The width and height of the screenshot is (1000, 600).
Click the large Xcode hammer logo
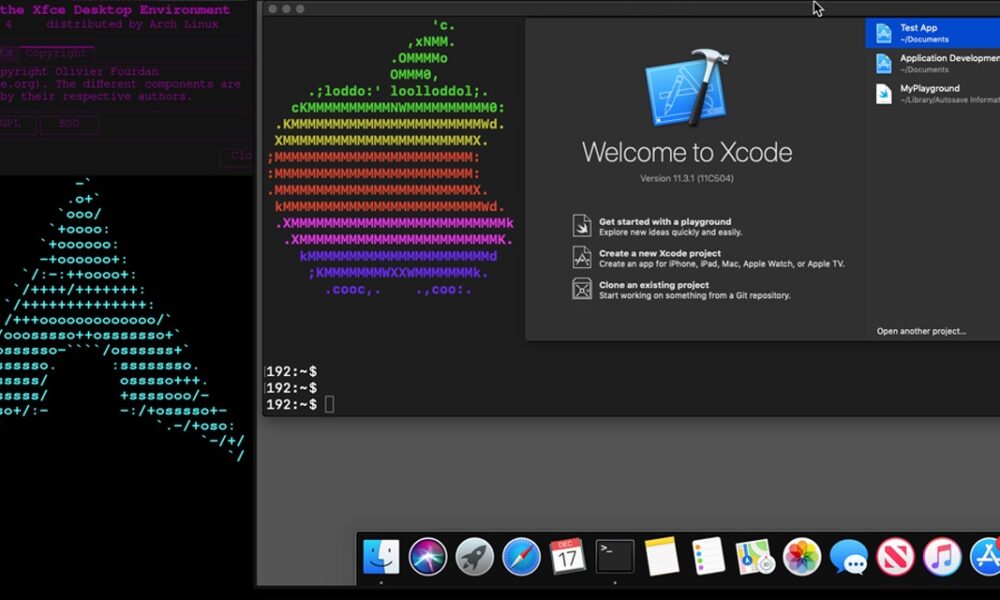pos(687,87)
